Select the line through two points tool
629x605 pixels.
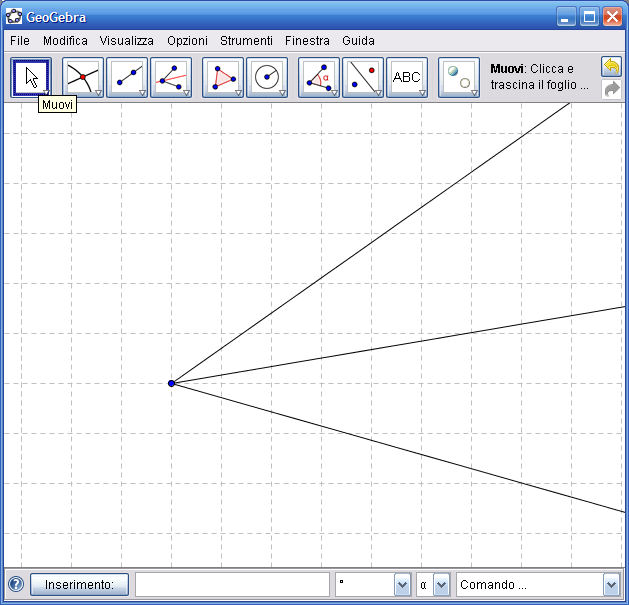coord(127,77)
